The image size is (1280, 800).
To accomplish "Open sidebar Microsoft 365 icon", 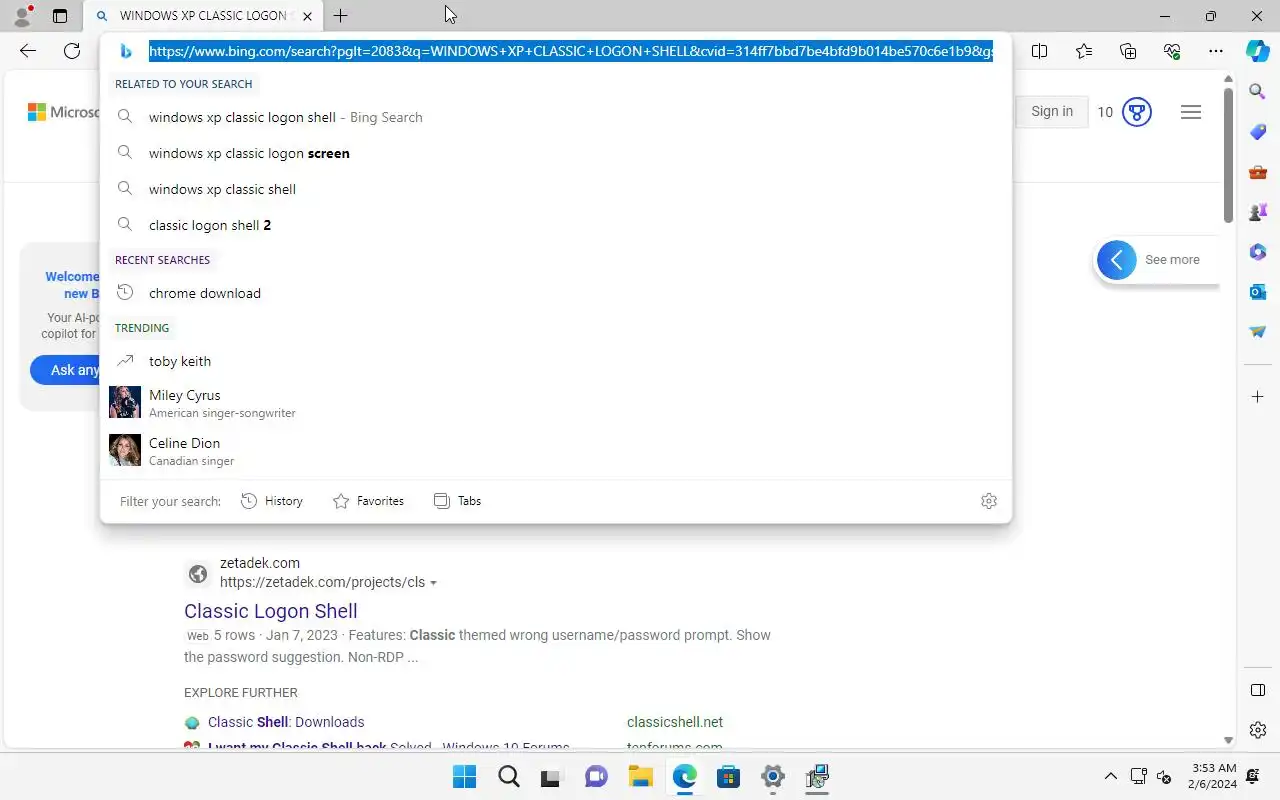I will (x=1258, y=252).
